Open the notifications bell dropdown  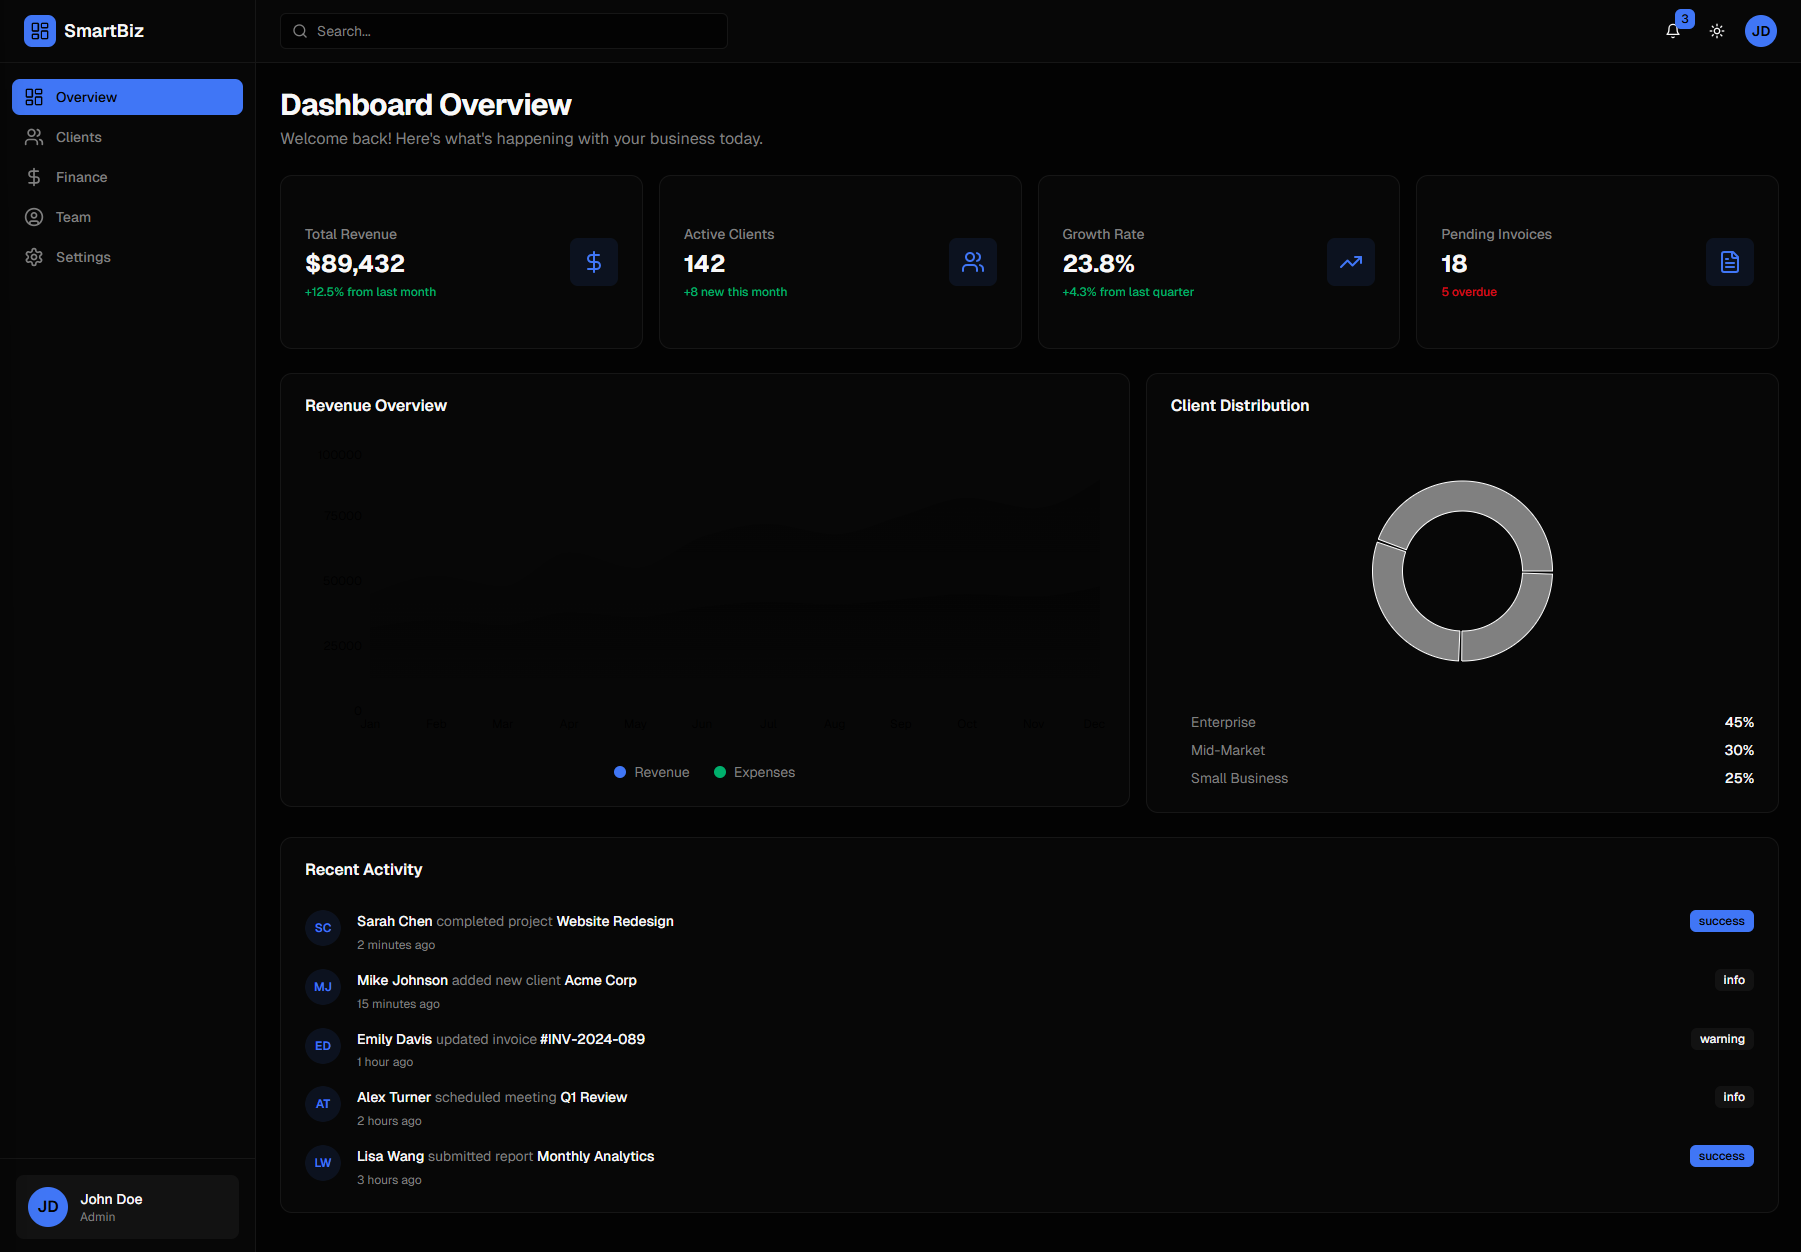click(x=1672, y=31)
